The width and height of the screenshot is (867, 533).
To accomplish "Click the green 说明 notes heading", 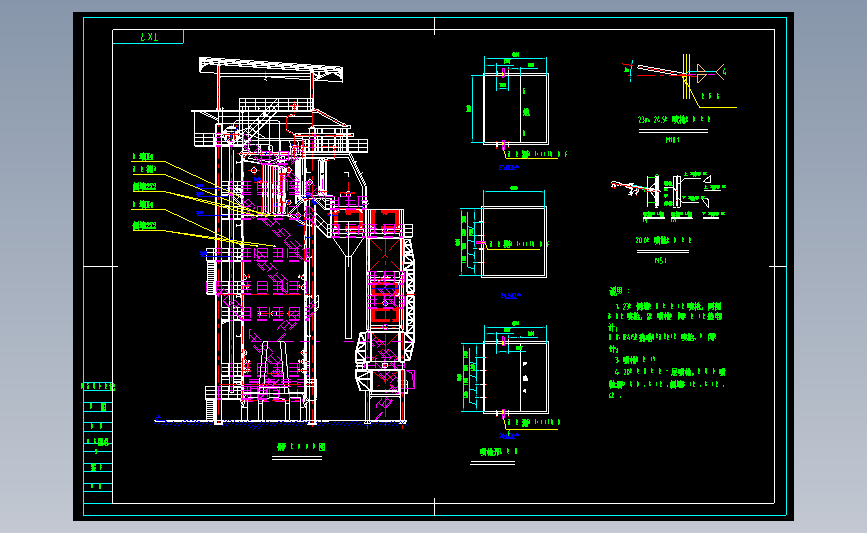I will [x=619, y=291].
